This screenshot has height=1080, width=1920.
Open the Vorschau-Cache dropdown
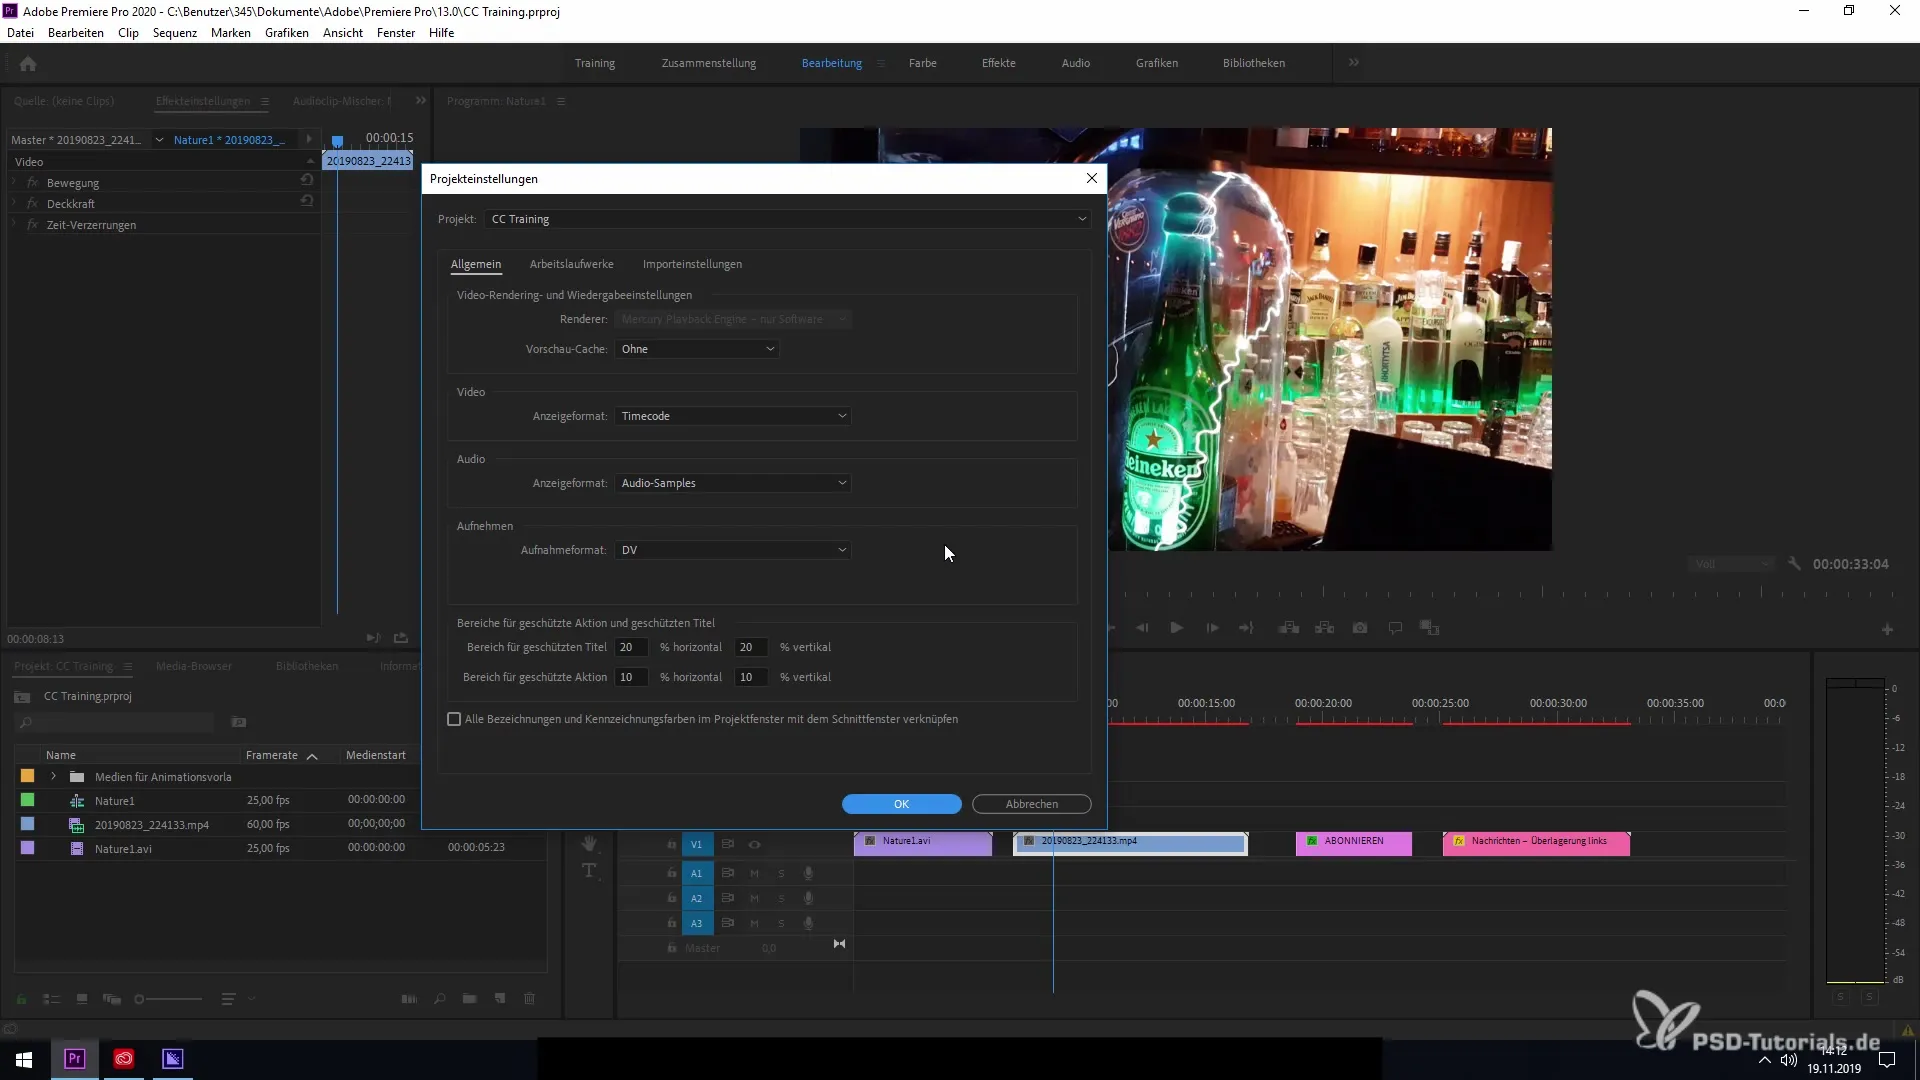pyautogui.click(x=697, y=349)
